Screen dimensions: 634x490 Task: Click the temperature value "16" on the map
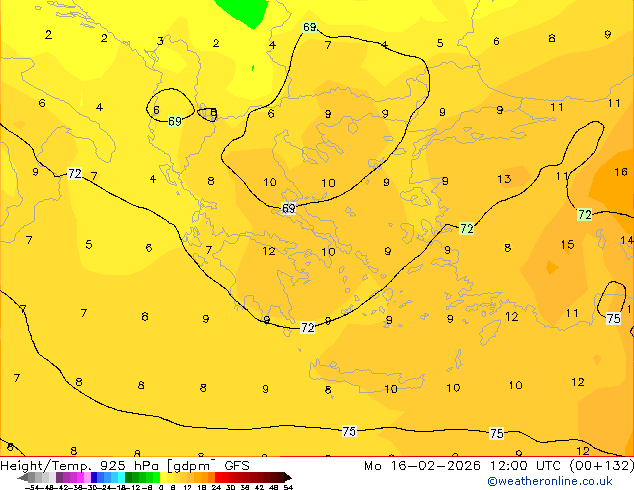point(621,172)
